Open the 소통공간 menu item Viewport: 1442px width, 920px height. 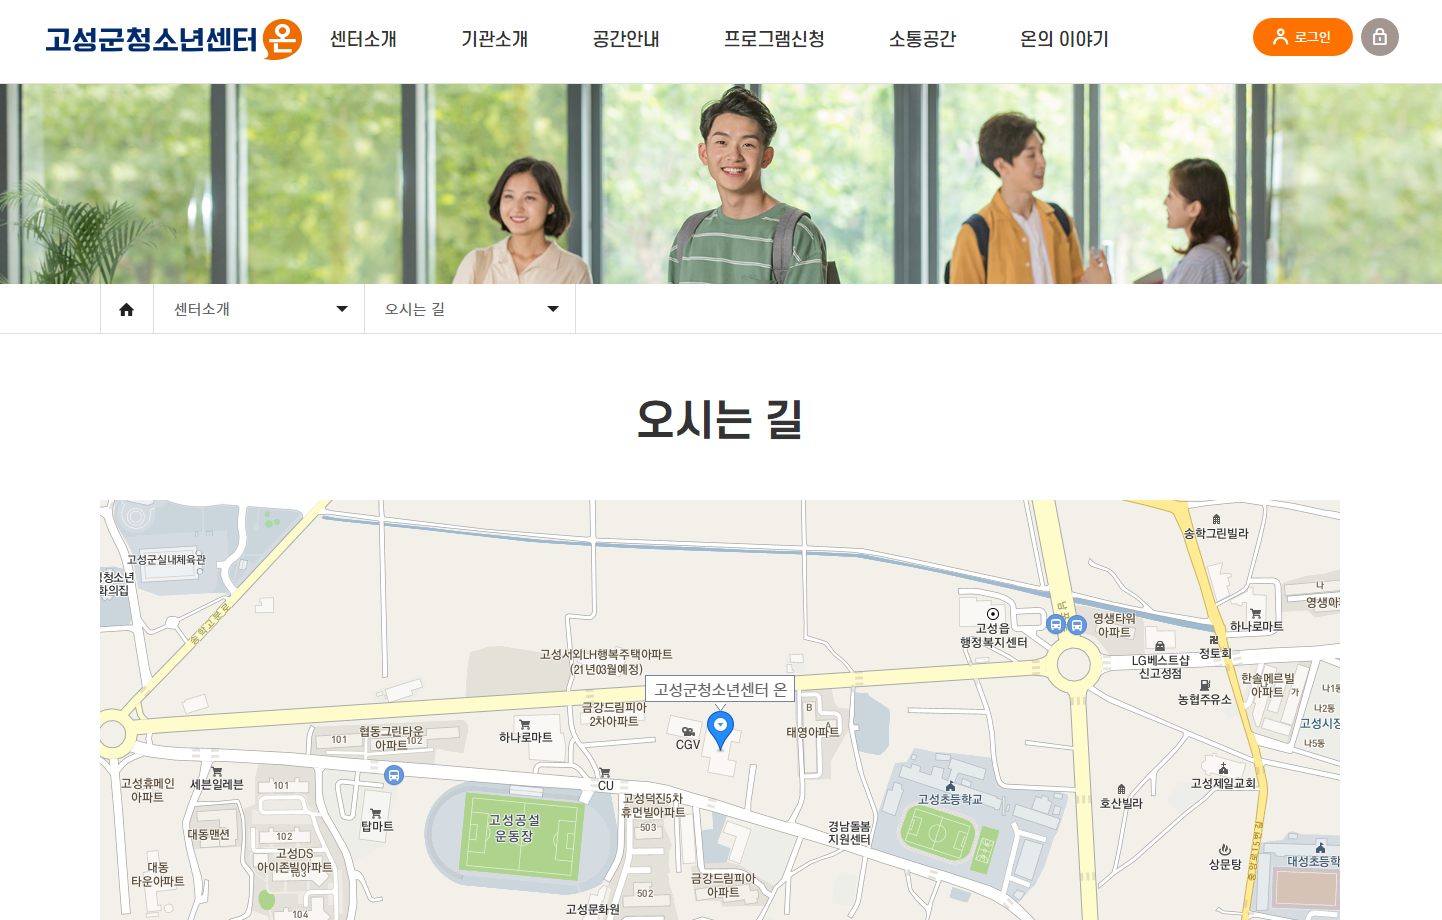click(x=923, y=39)
